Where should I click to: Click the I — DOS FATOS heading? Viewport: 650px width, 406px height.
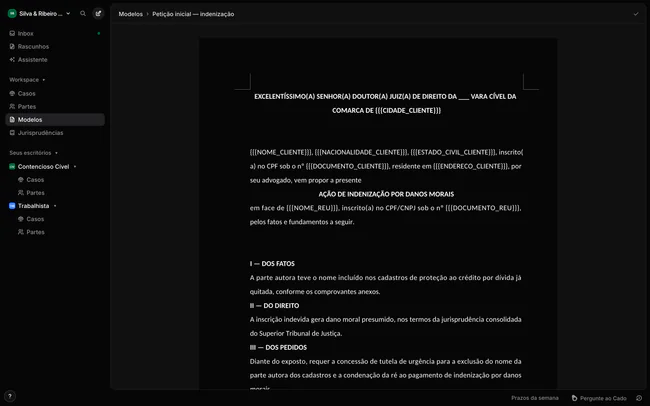tap(272, 264)
